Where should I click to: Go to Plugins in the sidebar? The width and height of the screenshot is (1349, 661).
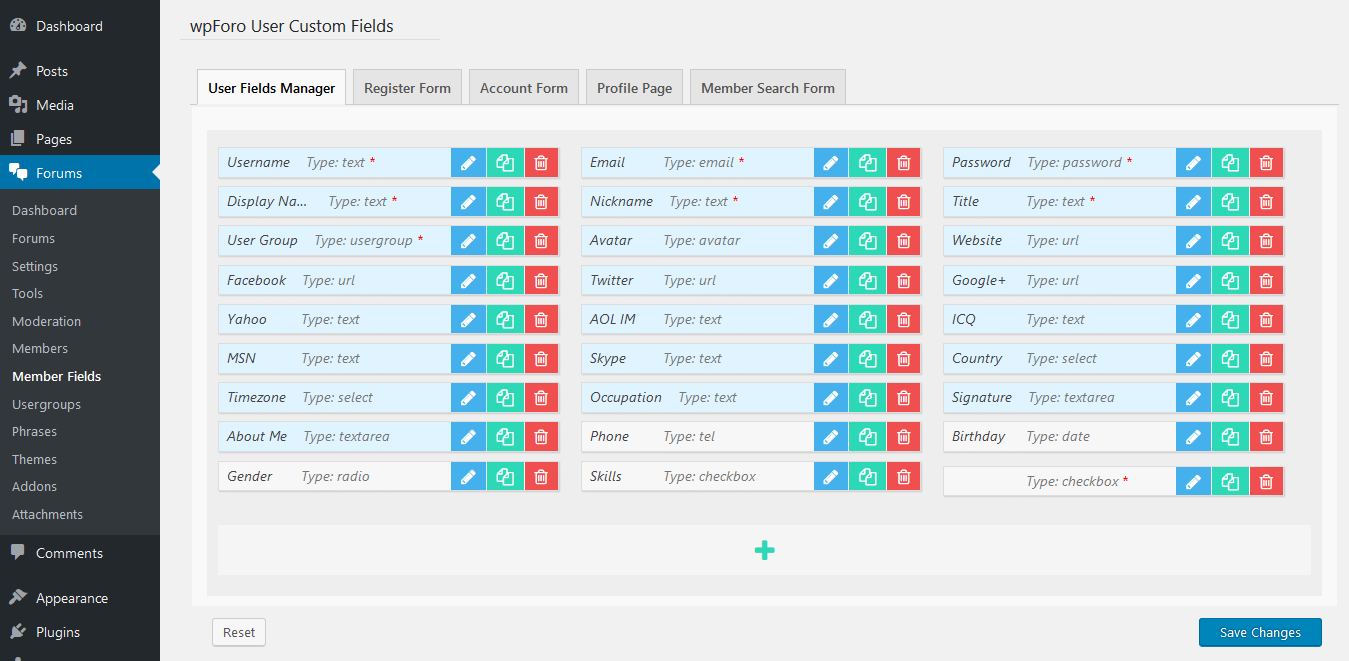coord(58,632)
